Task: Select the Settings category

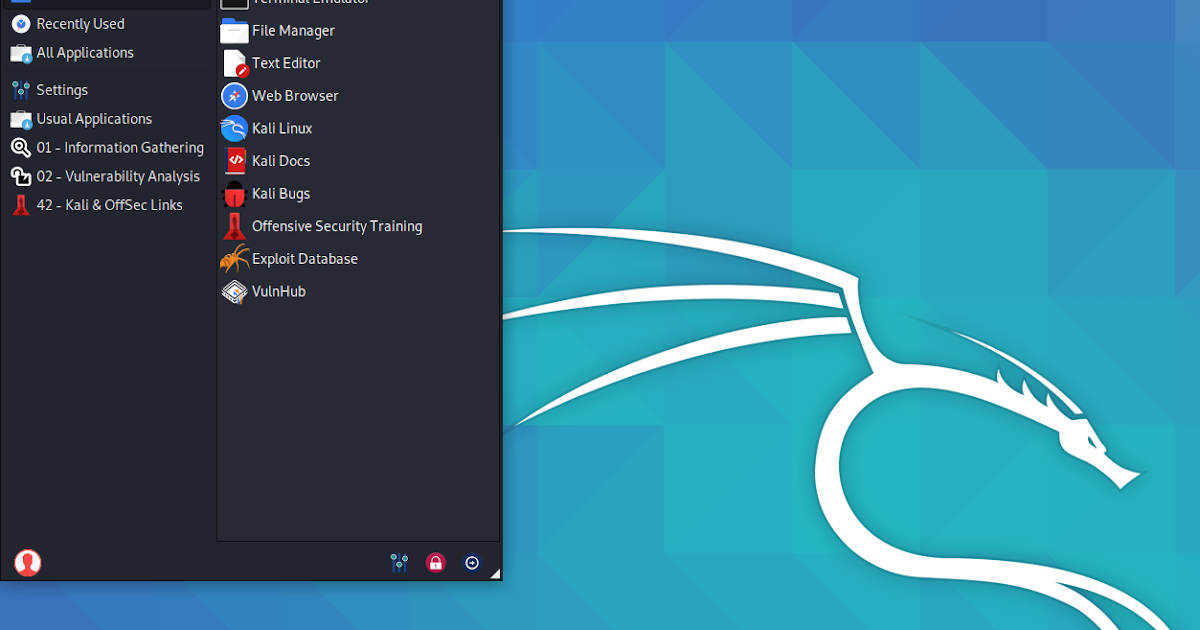Action: click(x=108, y=90)
